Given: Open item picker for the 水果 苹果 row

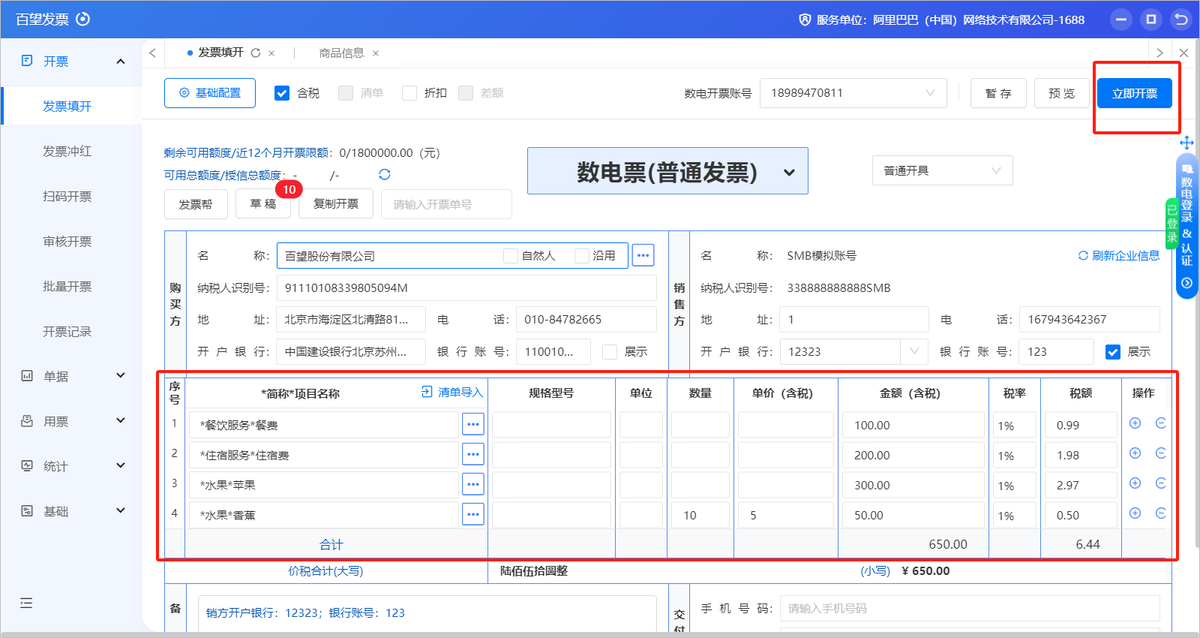Looking at the screenshot, I should pyautogui.click(x=473, y=485).
